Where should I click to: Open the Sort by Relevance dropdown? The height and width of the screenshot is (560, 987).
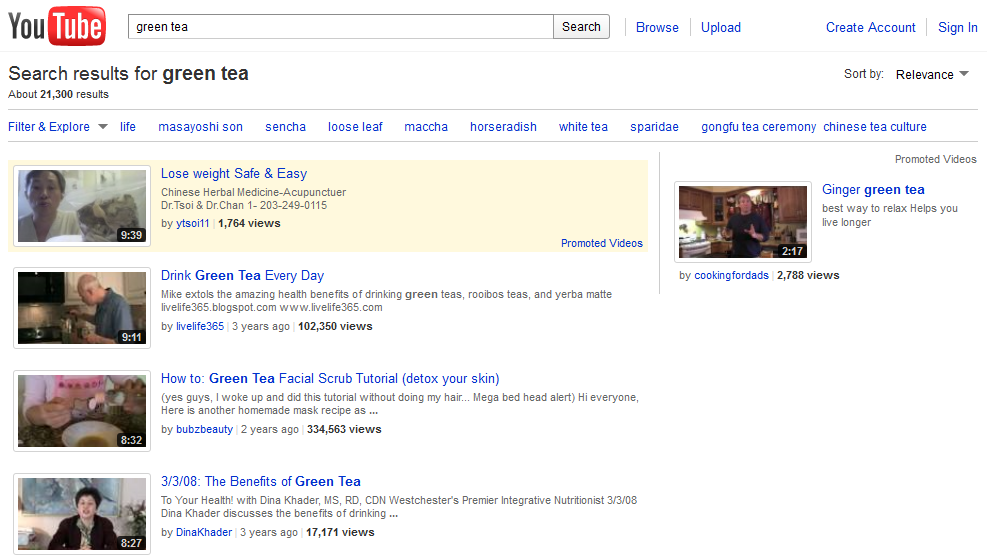[x=932, y=74]
